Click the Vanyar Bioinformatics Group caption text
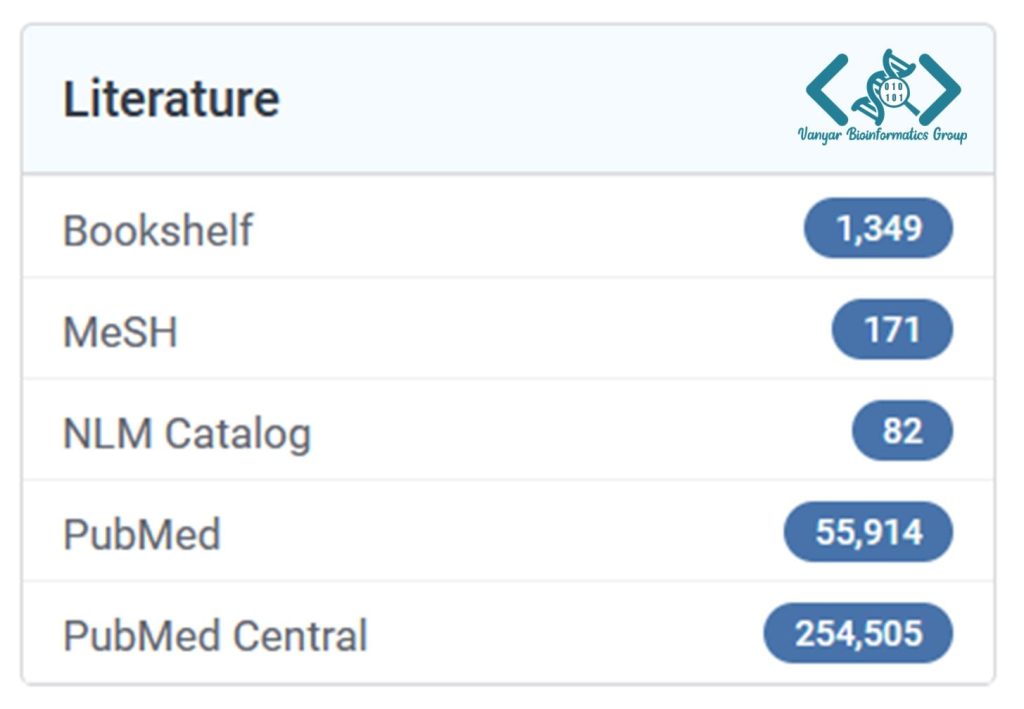The image size is (1024, 709). pyautogui.click(x=882, y=135)
